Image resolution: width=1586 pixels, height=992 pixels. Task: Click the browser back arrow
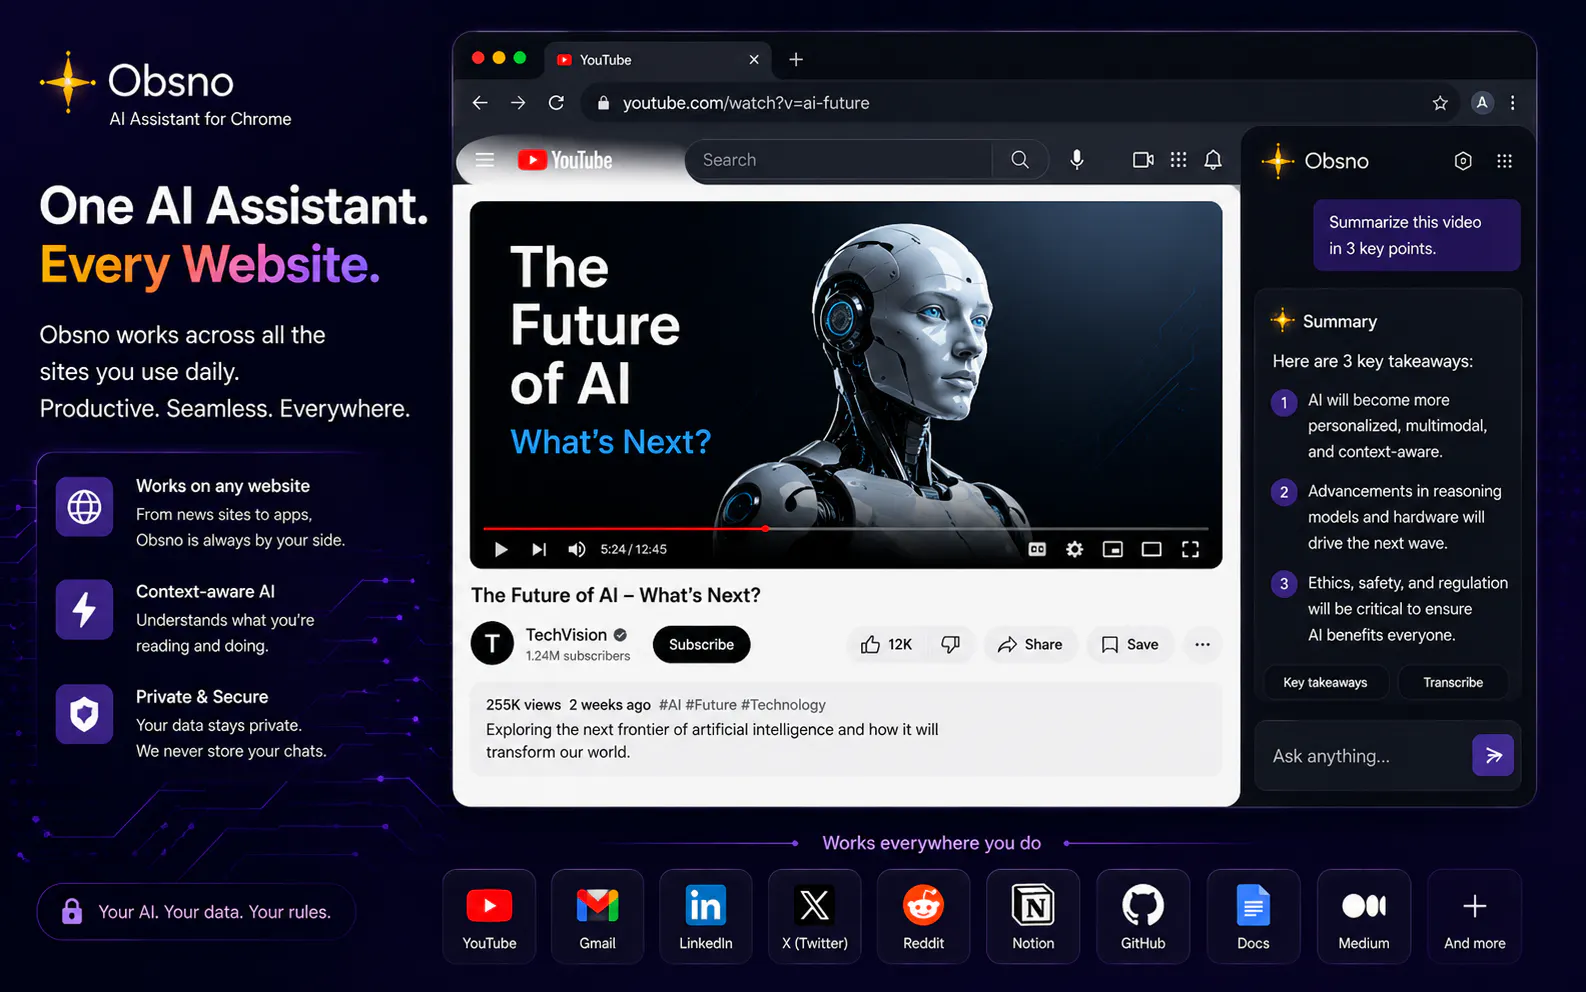[x=480, y=103]
